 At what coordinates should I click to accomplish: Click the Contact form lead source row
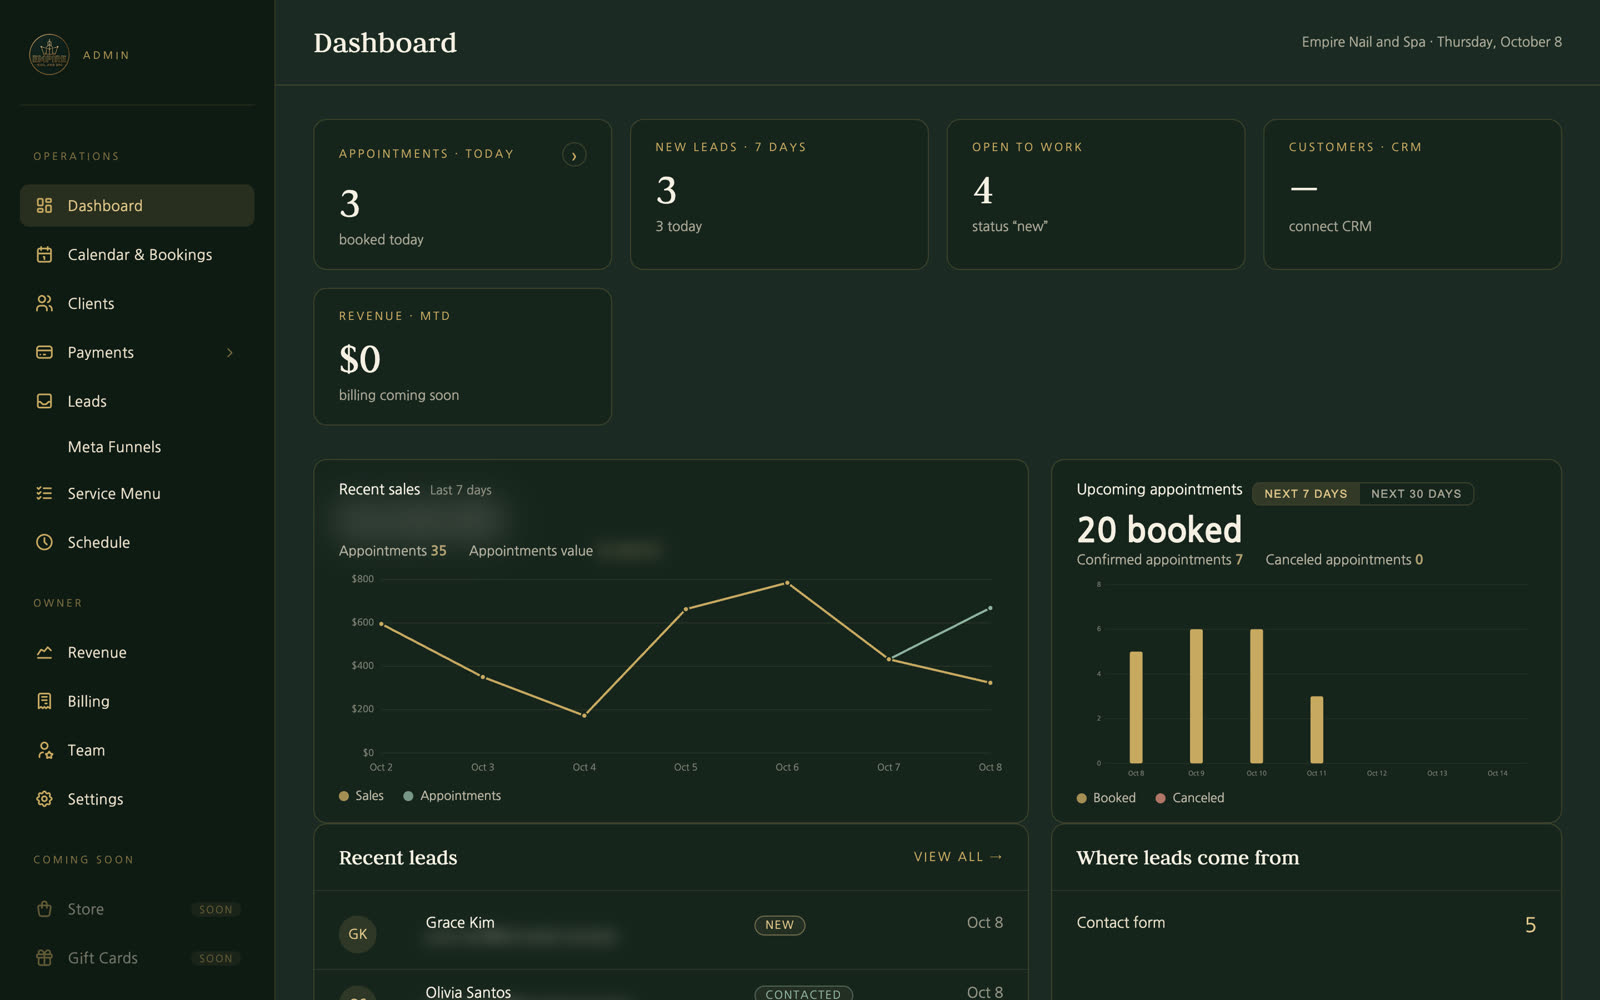[1306, 924]
